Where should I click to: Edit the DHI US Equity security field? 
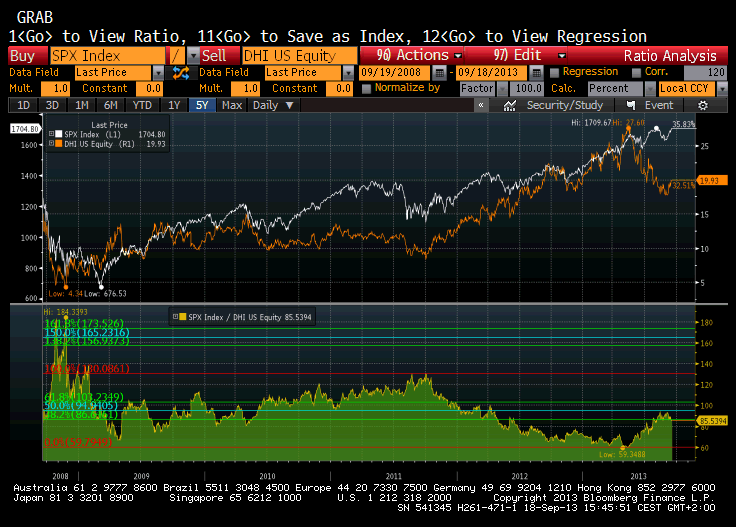click(x=300, y=56)
